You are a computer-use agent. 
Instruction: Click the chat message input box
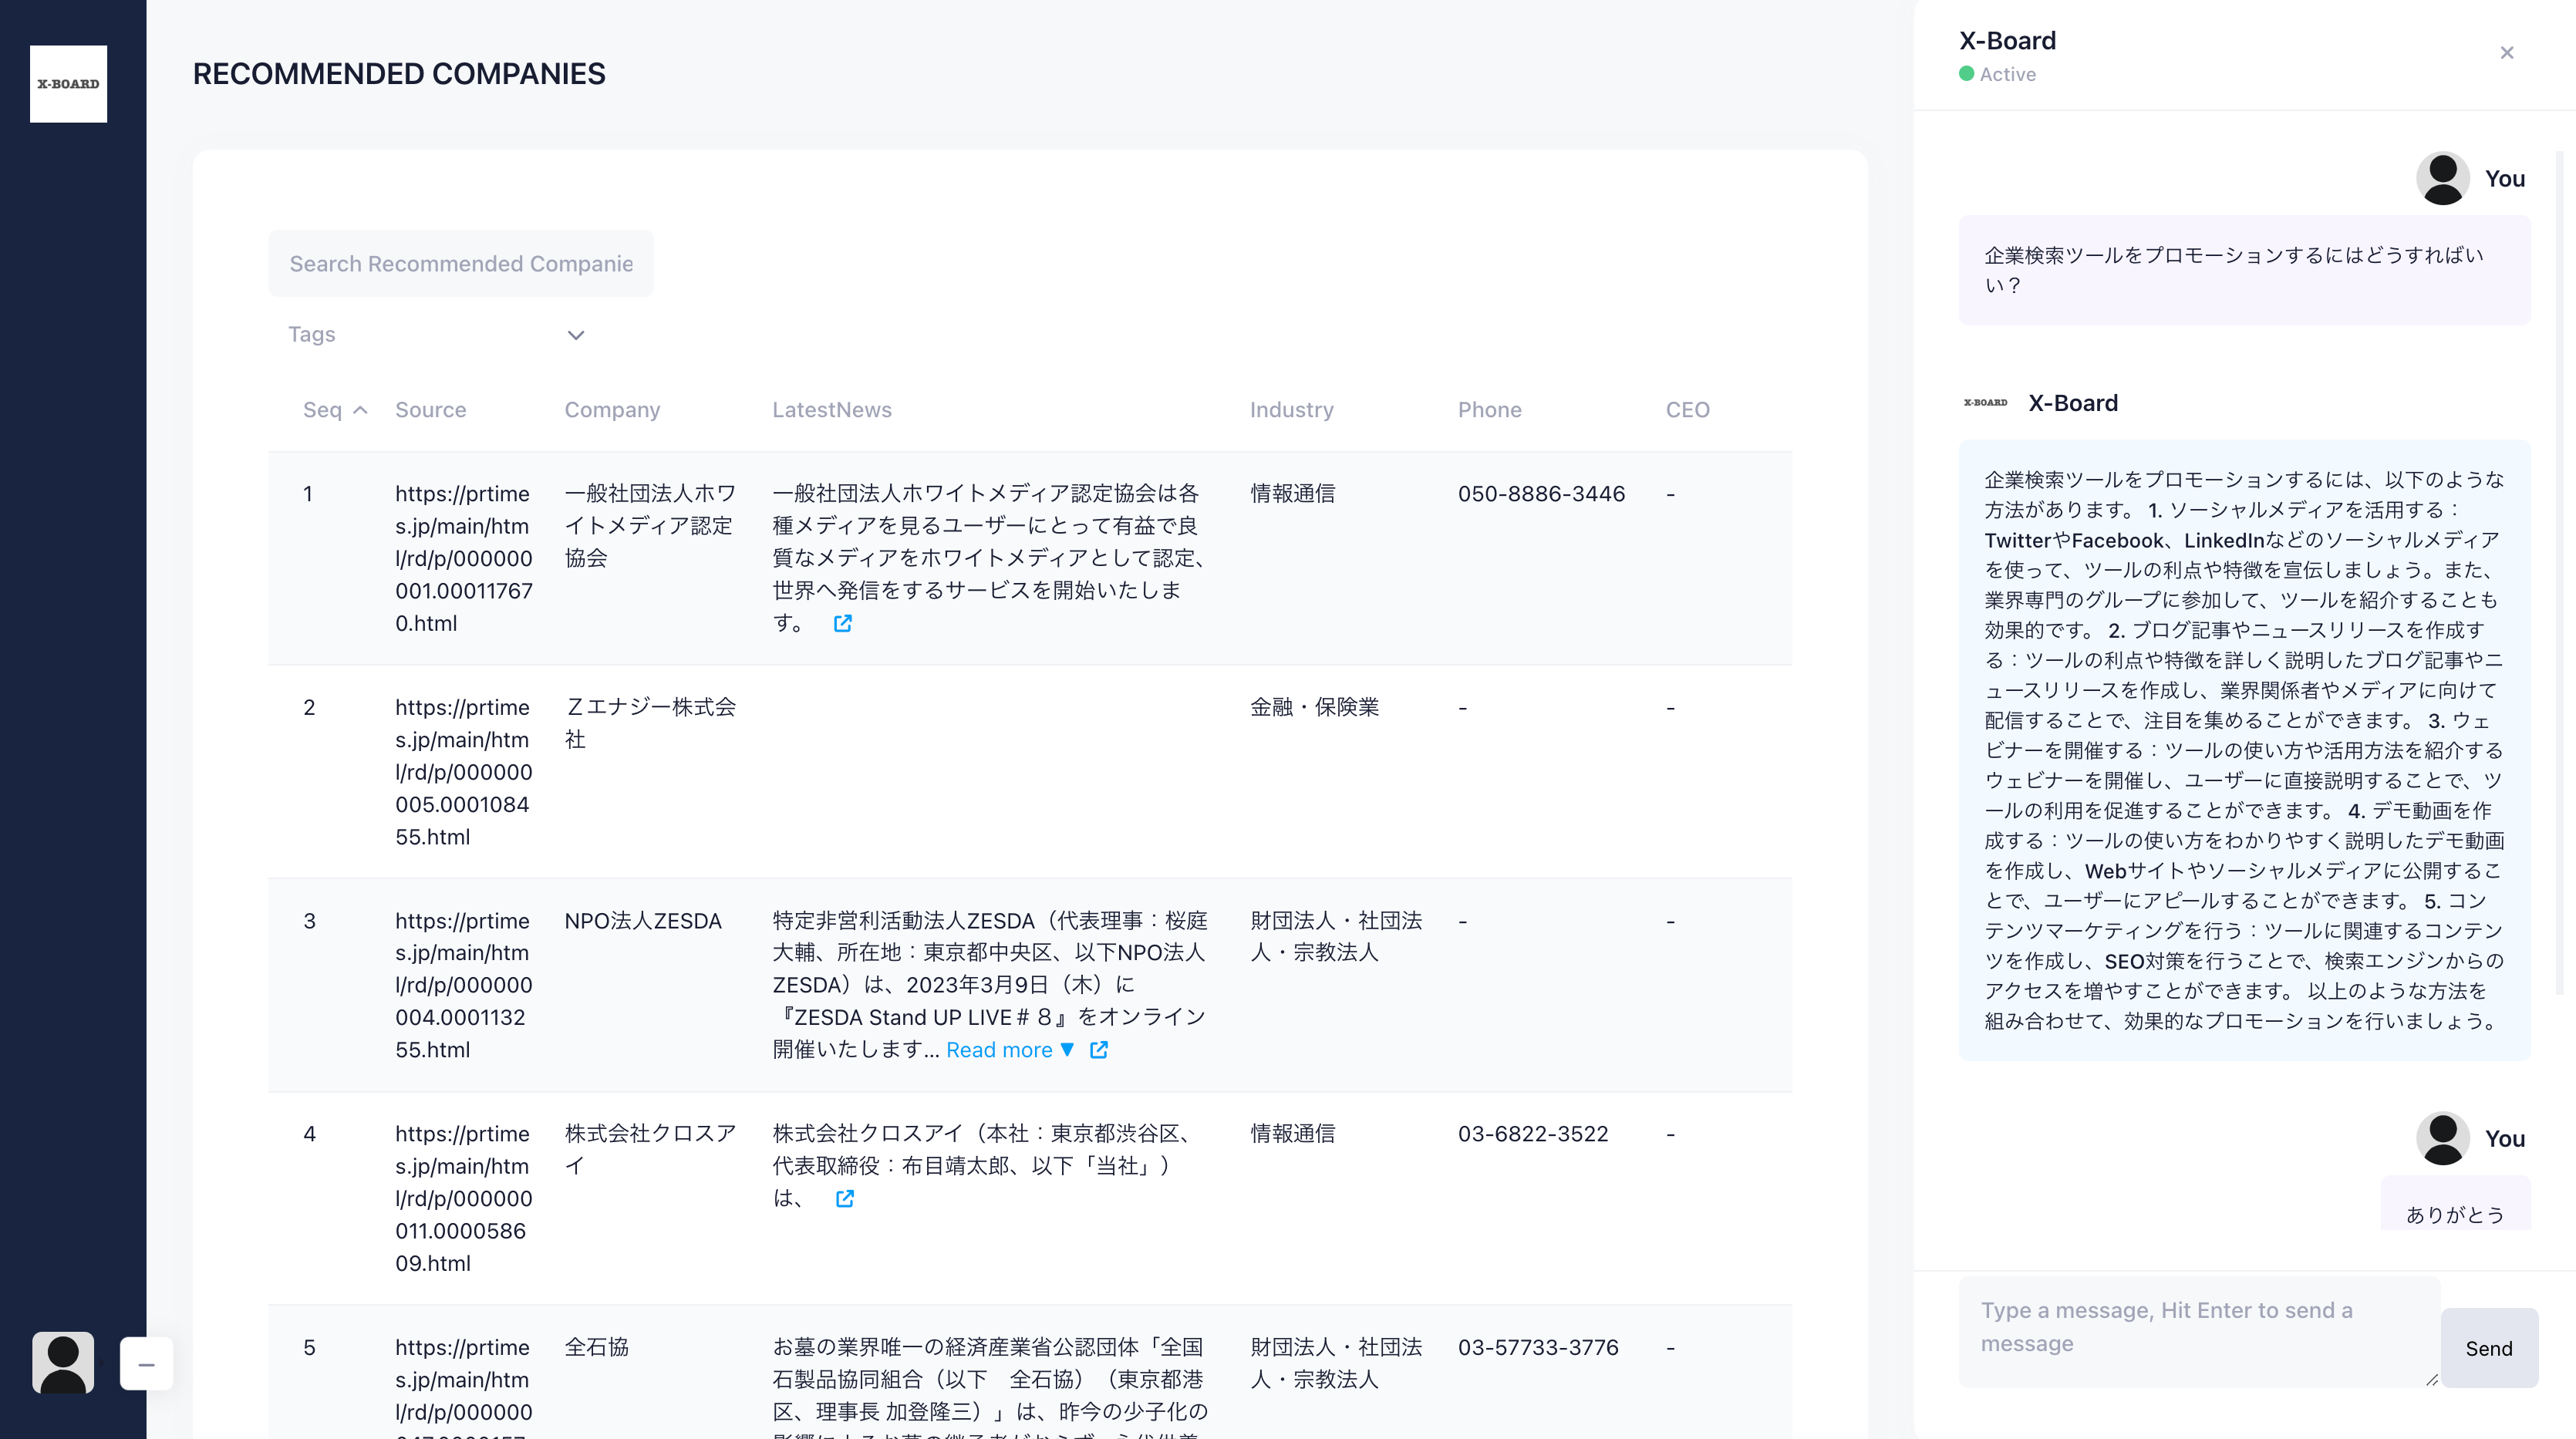[2198, 1330]
